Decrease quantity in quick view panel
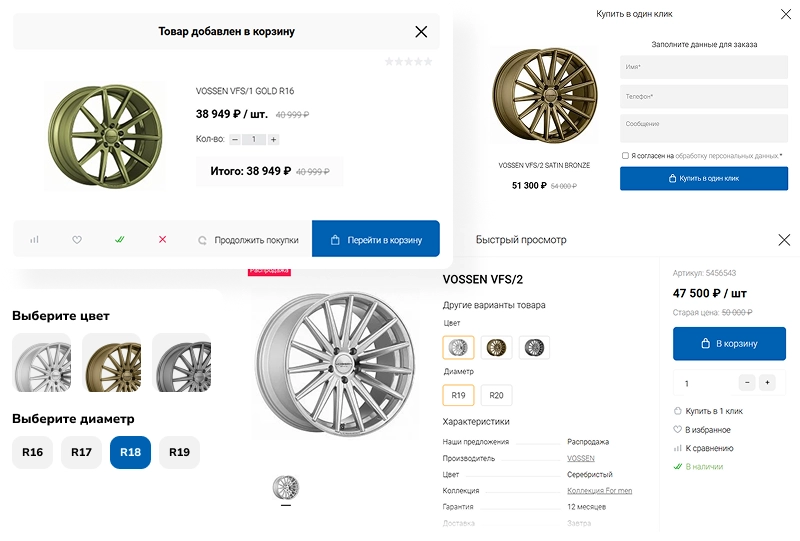This screenshot has width=800, height=541. click(x=747, y=383)
